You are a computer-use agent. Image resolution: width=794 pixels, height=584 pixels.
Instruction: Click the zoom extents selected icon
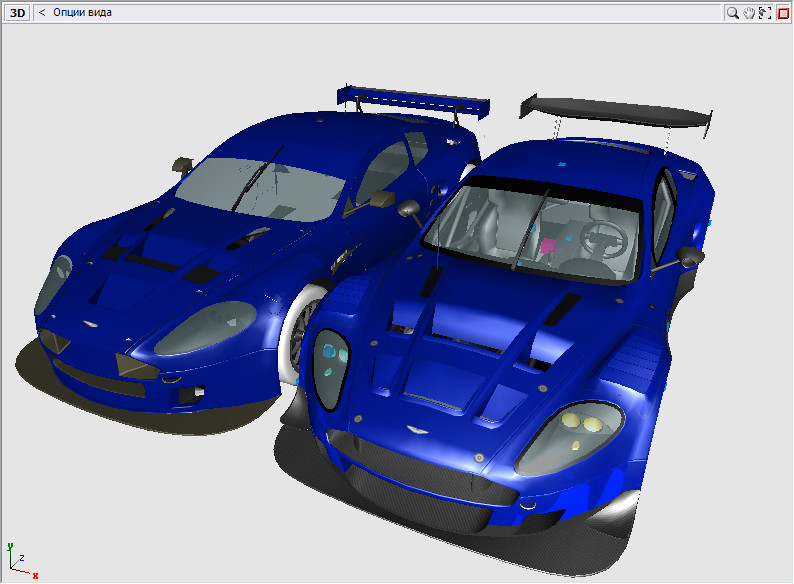[x=765, y=13]
